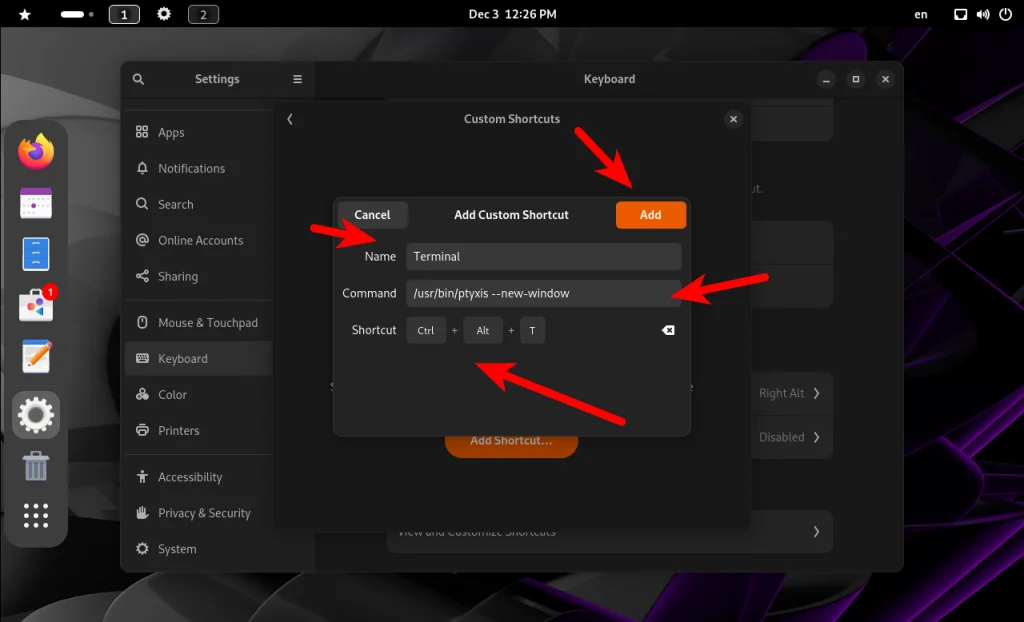Open the clock showing Dec 3 12:26 PM
This screenshot has width=1024, height=622.
(513, 14)
